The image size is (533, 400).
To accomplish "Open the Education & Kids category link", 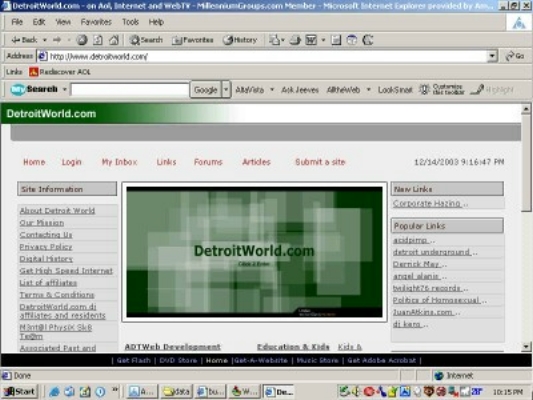I will pyautogui.click(x=293, y=347).
